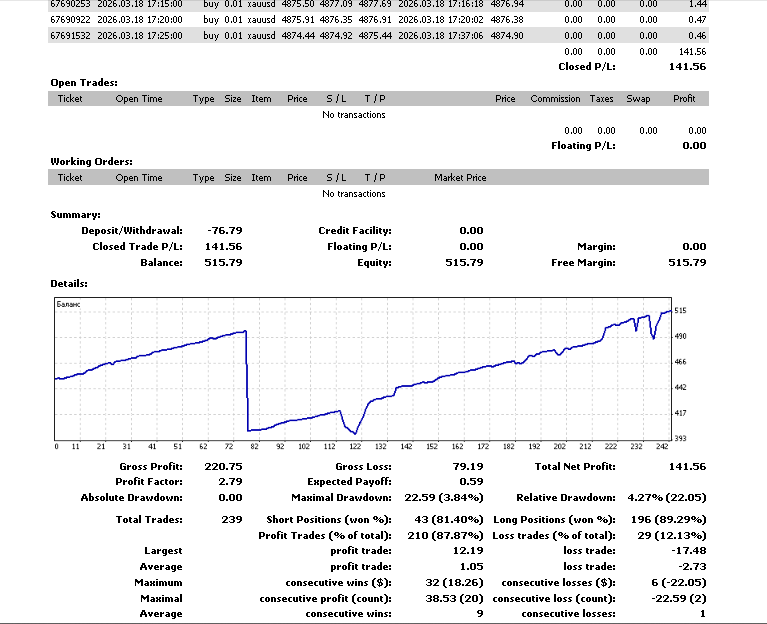The image size is (767, 624).
Task: Click the Swap column header in Open Trades
Action: pyautogui.click(x=638, y=99)
